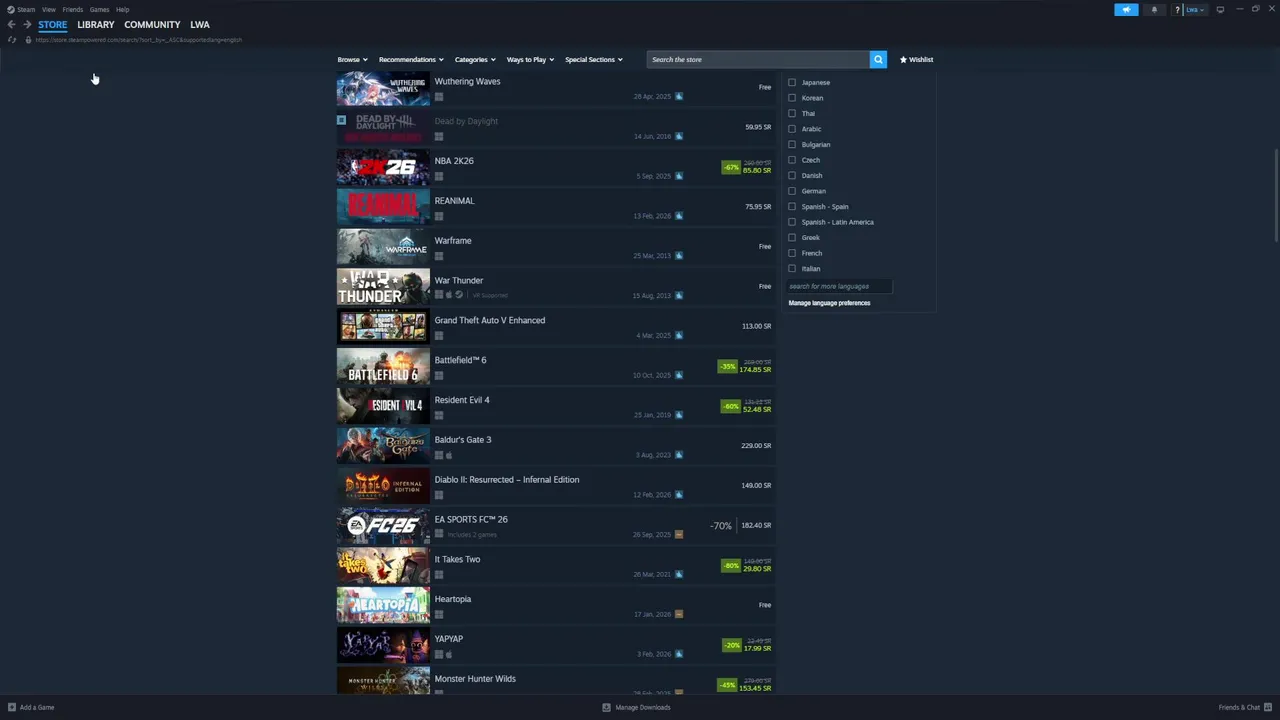Open Friends & Chat
This screenshot has height=720, width=1280.
tap(1243, 707)
